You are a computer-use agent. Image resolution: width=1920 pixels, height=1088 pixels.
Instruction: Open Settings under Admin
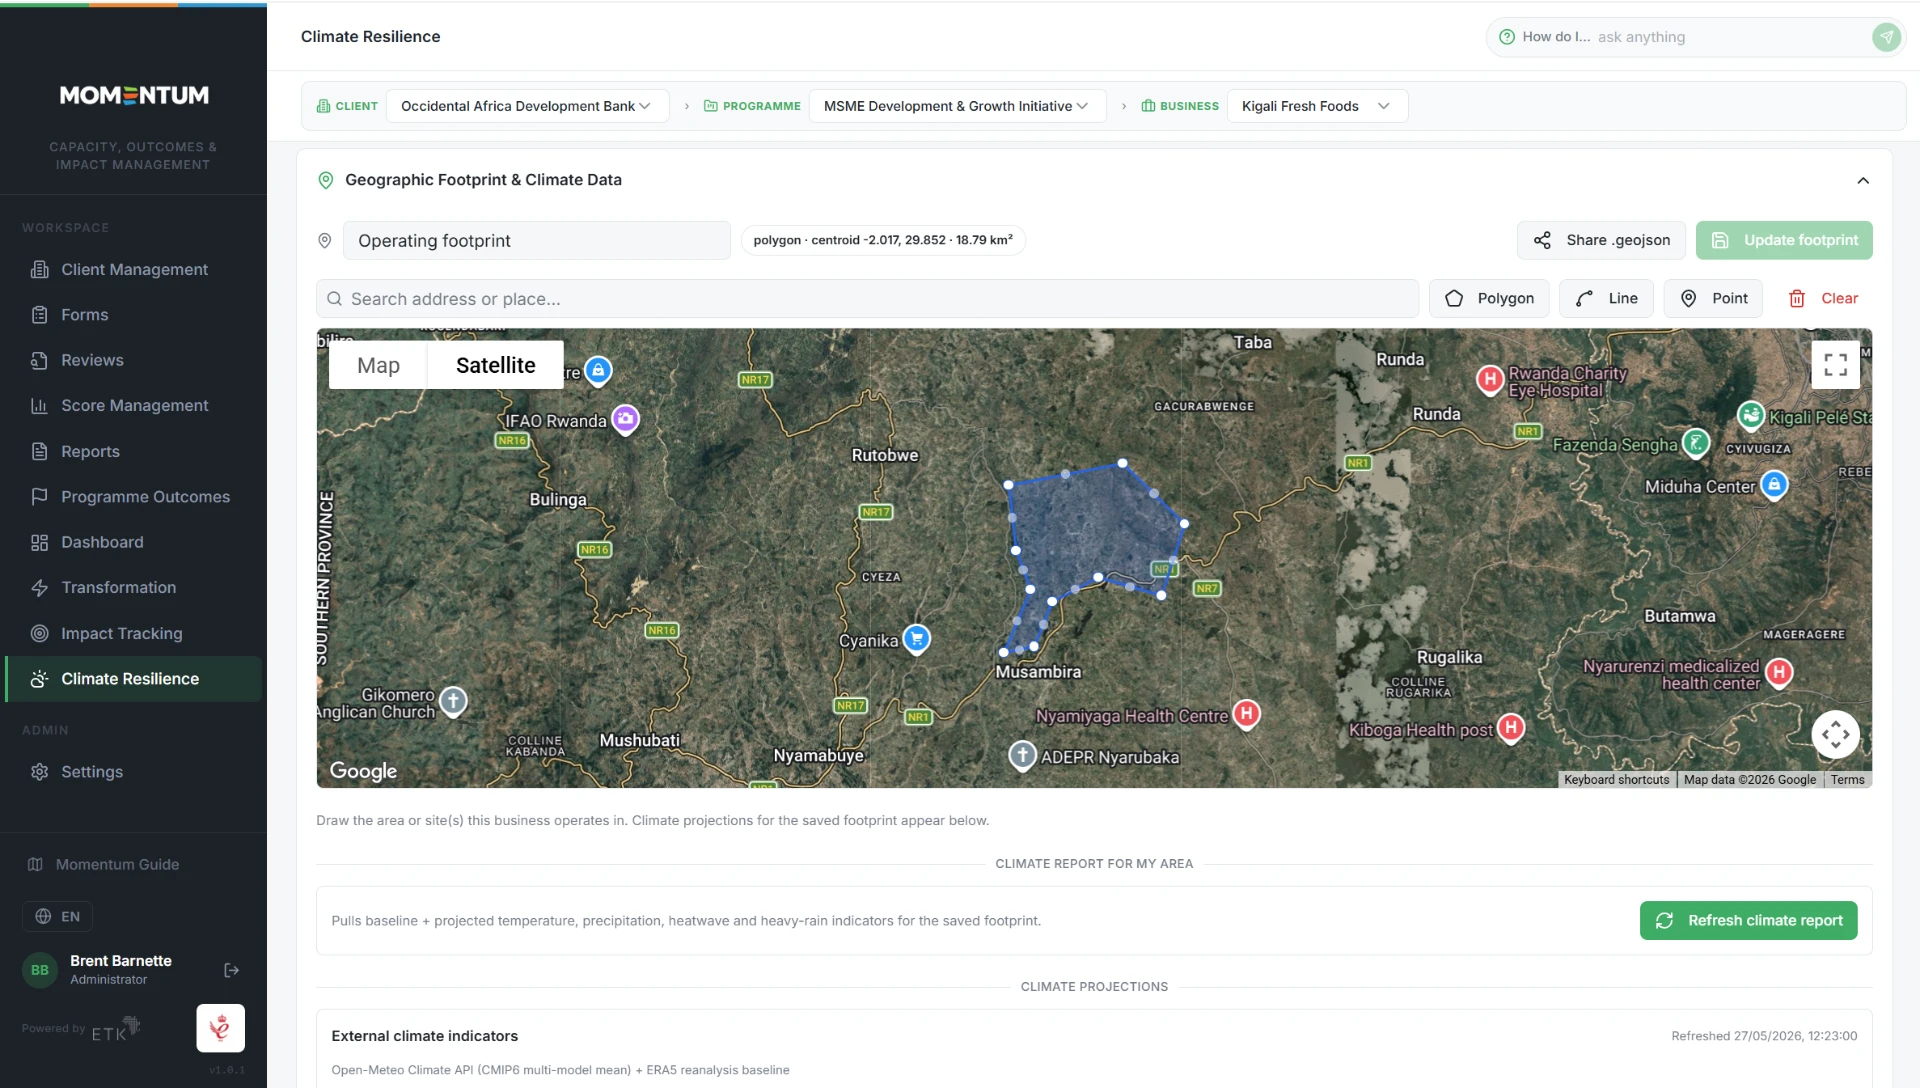click(x=133, y=771)
